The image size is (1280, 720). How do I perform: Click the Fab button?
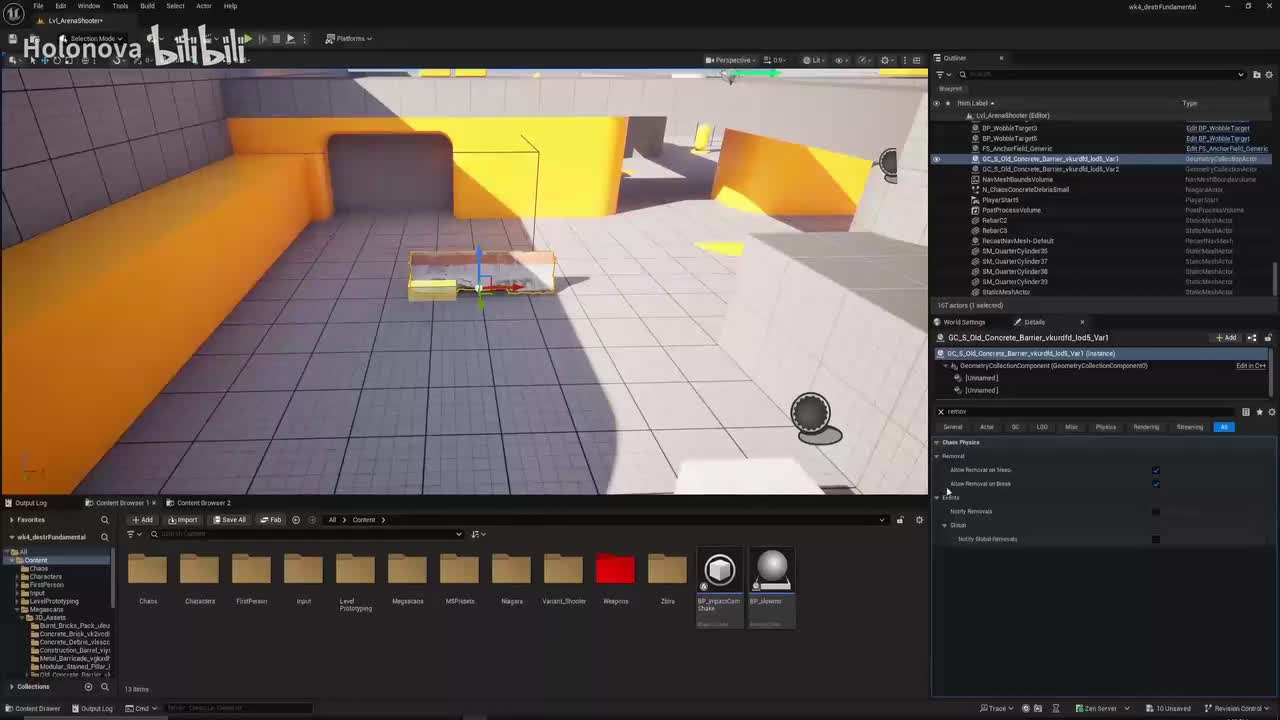click(271, 520)
